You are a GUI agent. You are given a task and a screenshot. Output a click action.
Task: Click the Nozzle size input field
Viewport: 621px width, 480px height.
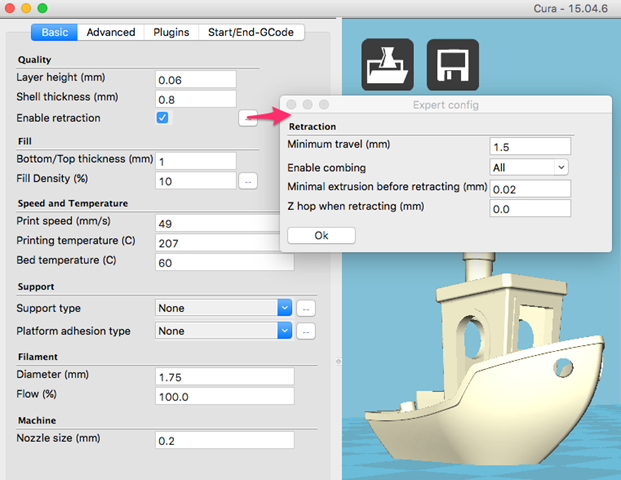(x=225, y=440)
